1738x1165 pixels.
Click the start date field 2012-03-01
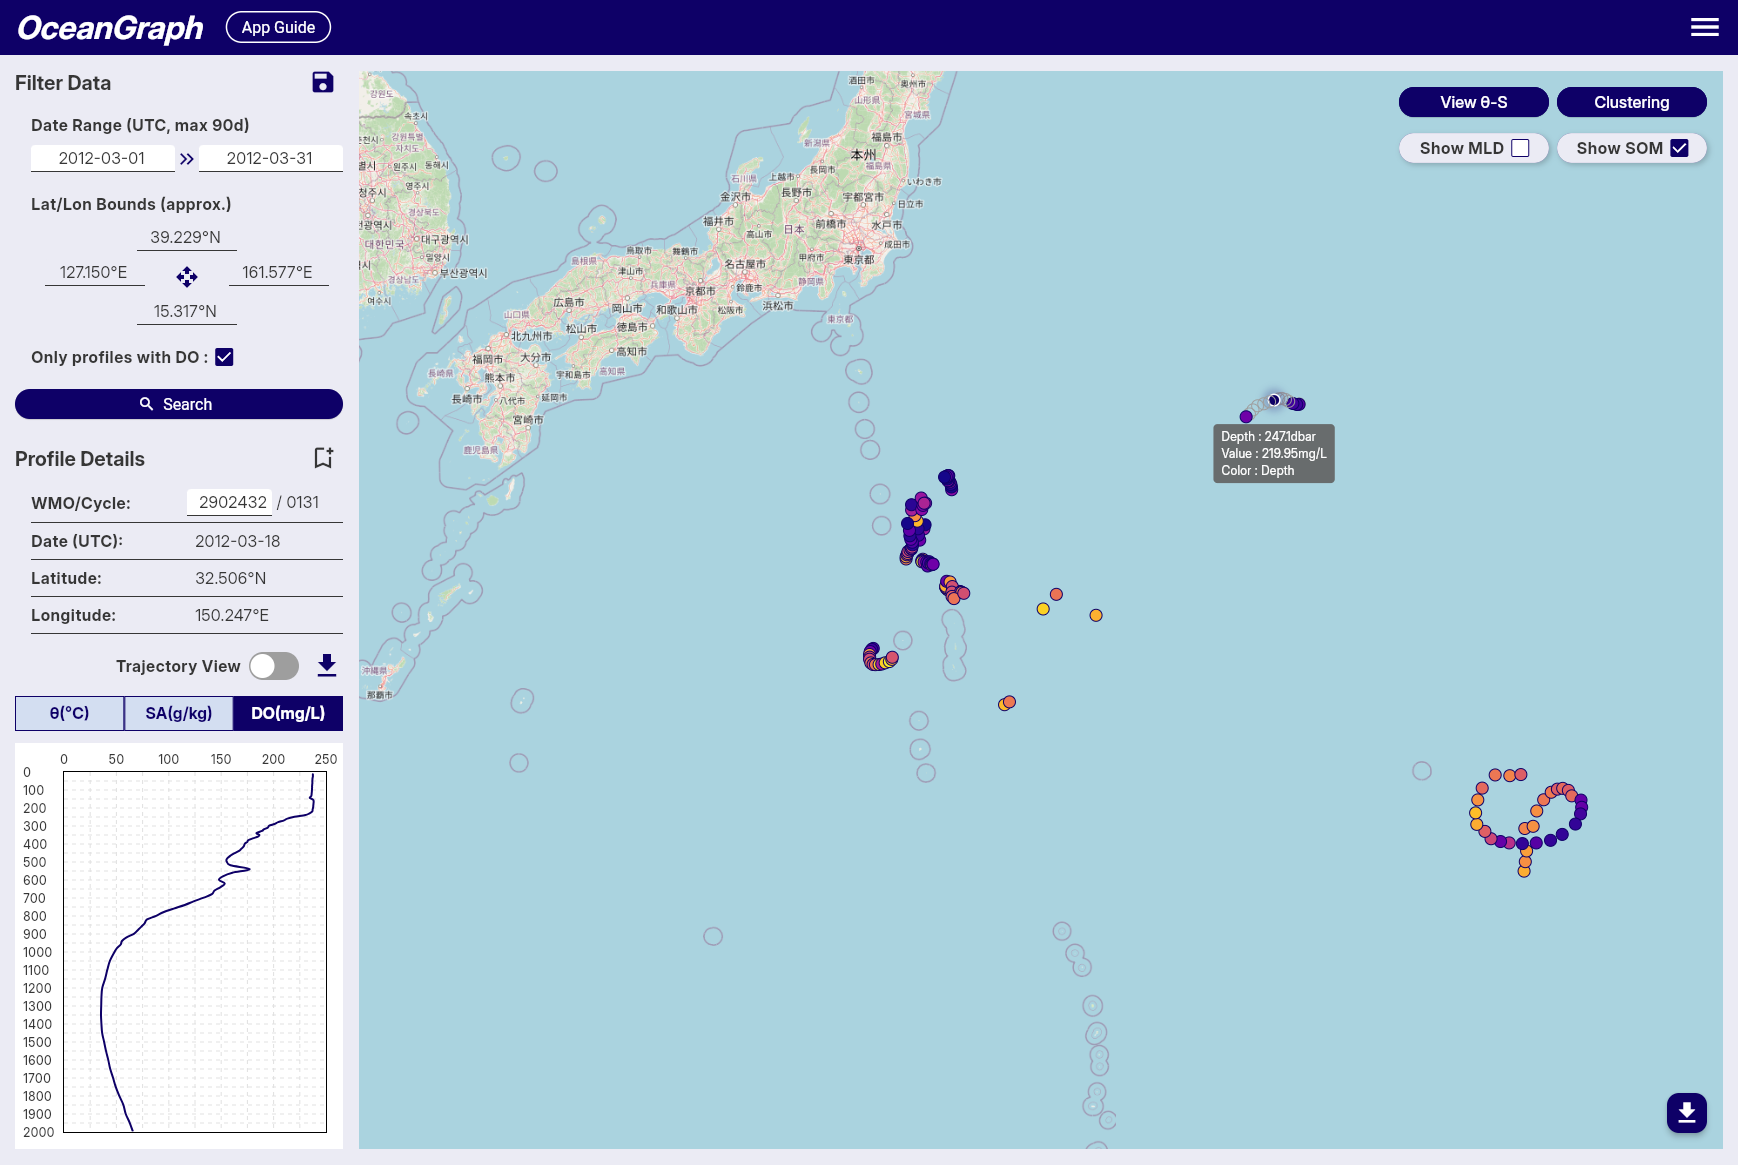102,158
